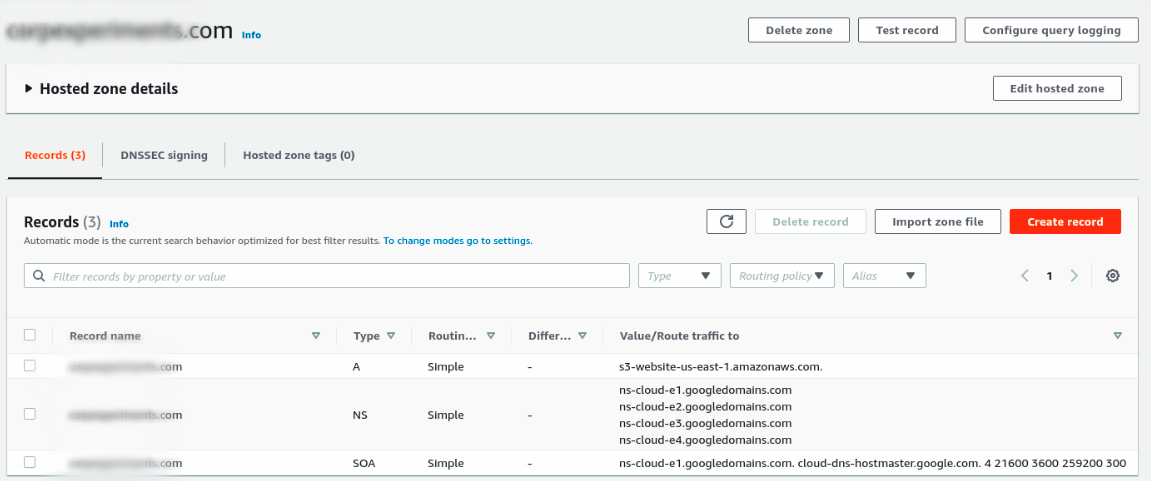
Task: Open Info link beside domain name
Action: pos(251,35)
